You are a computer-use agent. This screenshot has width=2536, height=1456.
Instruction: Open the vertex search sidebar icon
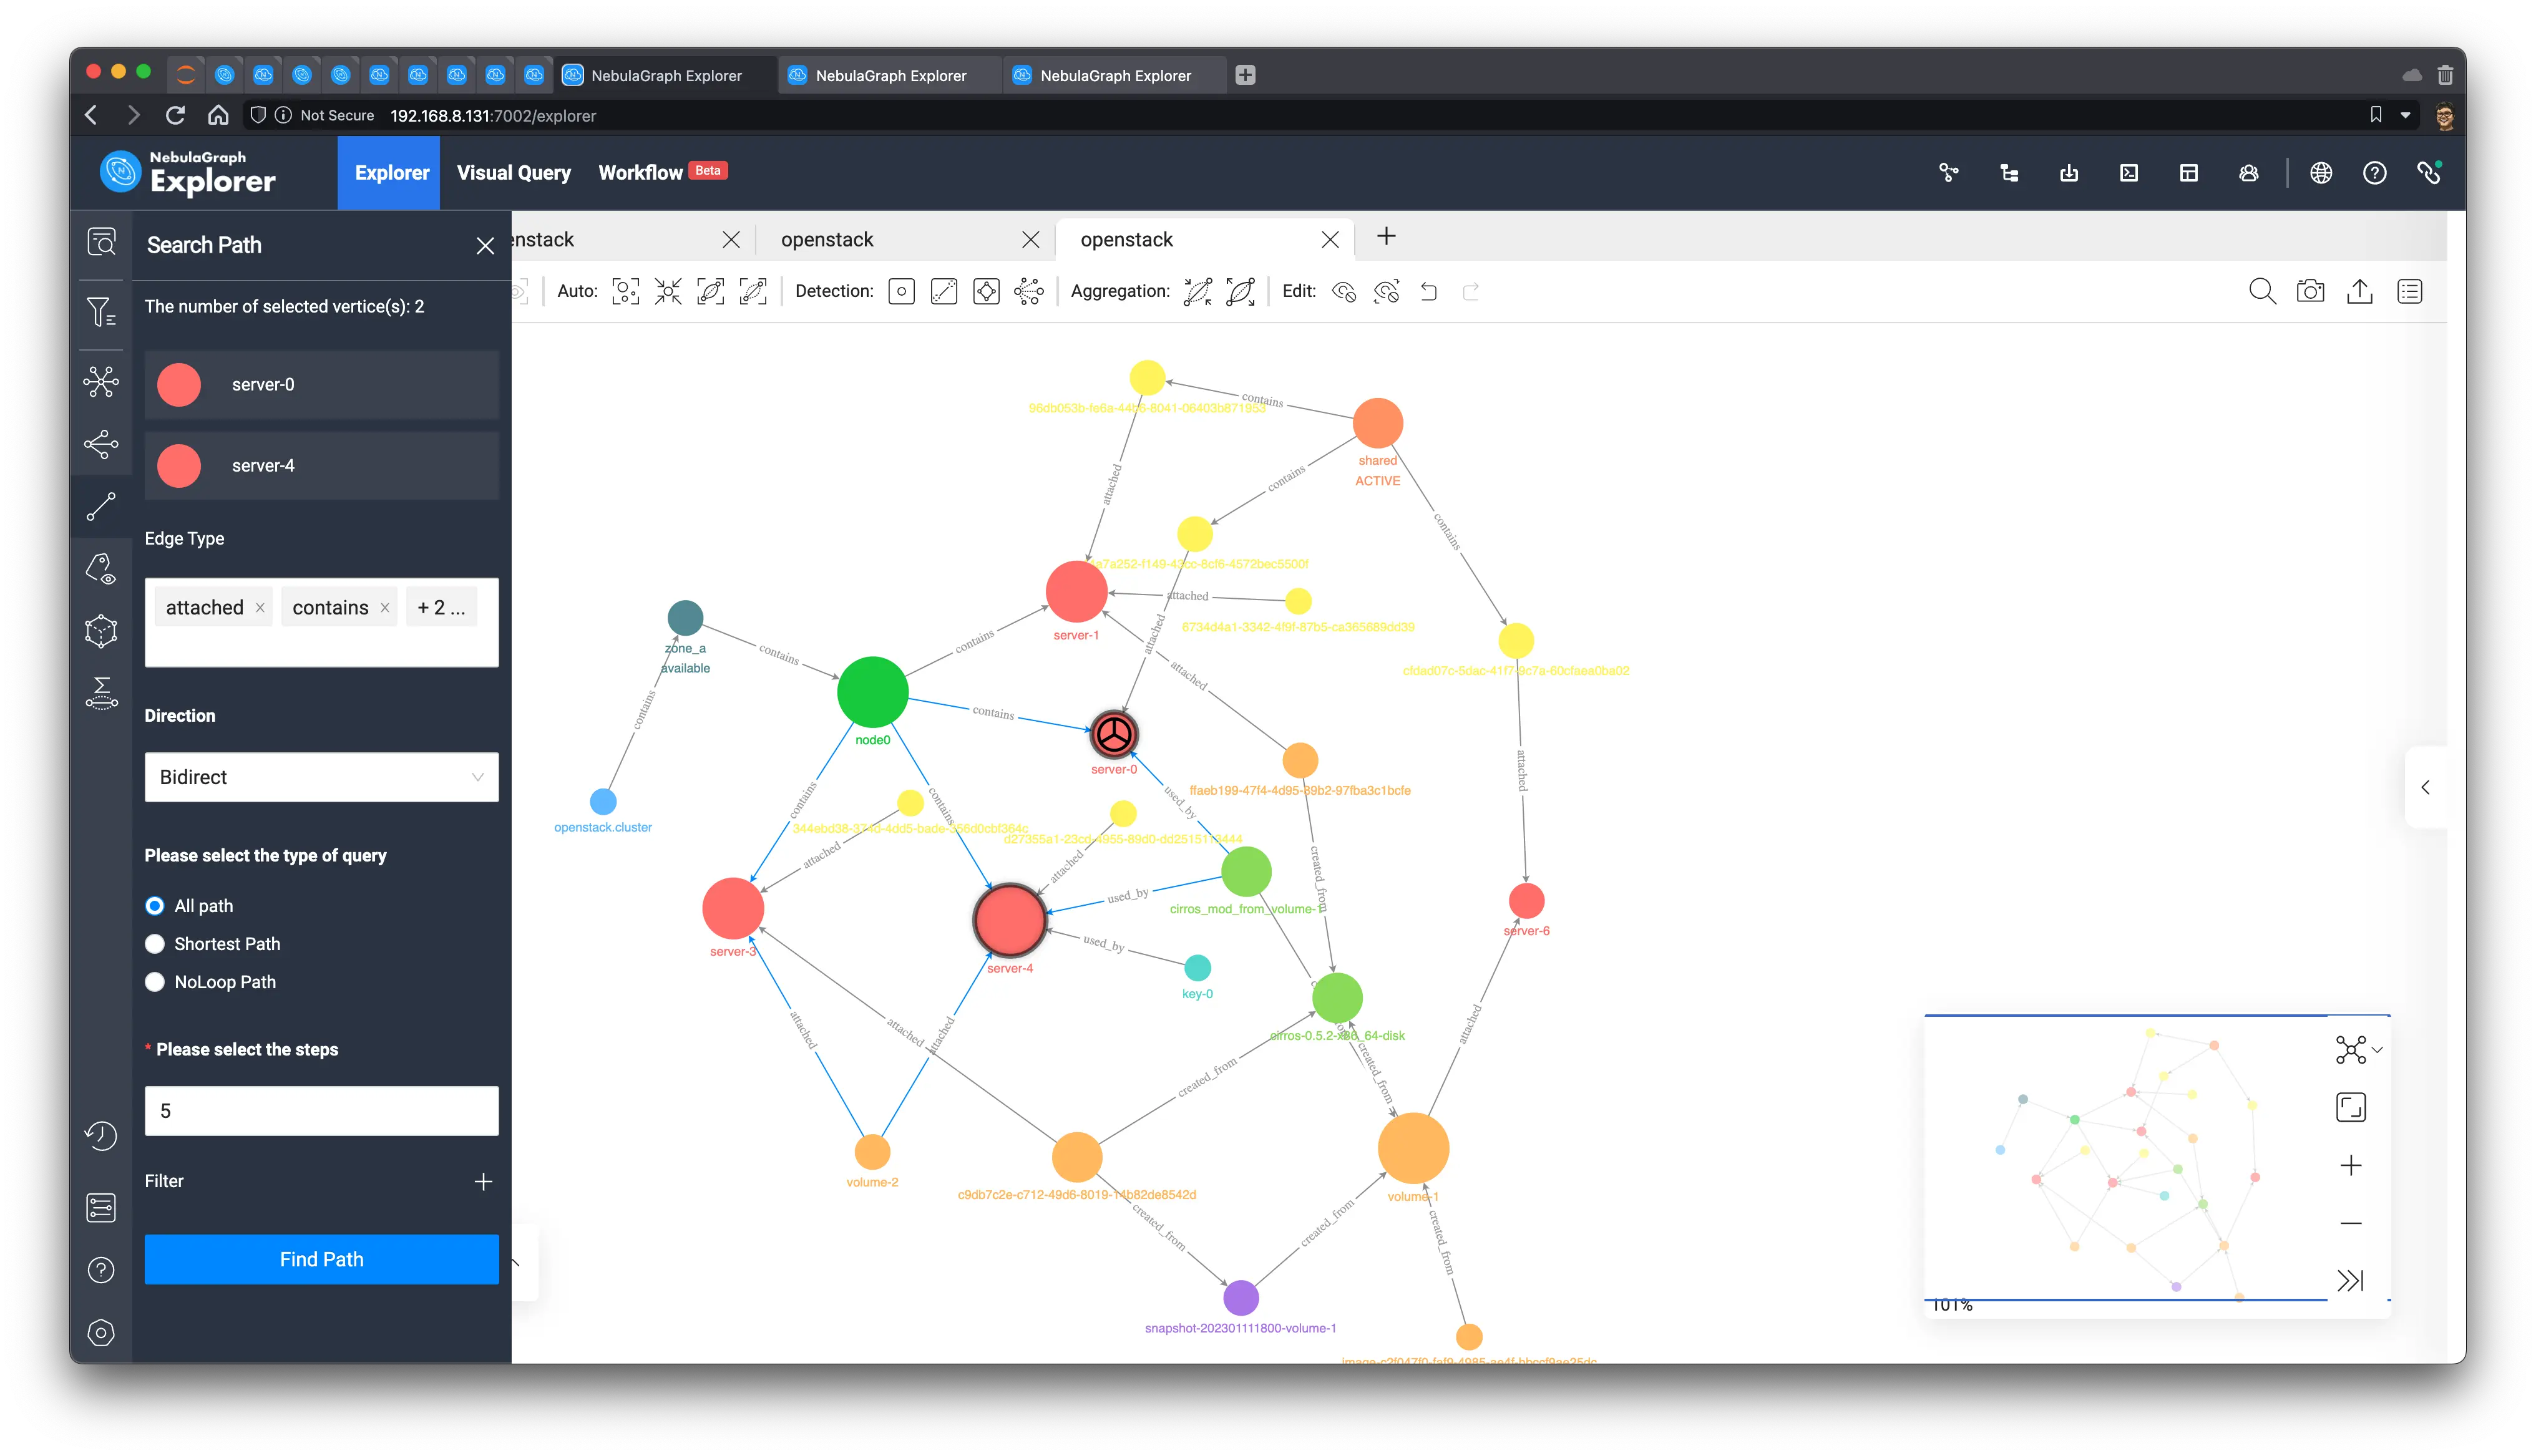[101, 242]
